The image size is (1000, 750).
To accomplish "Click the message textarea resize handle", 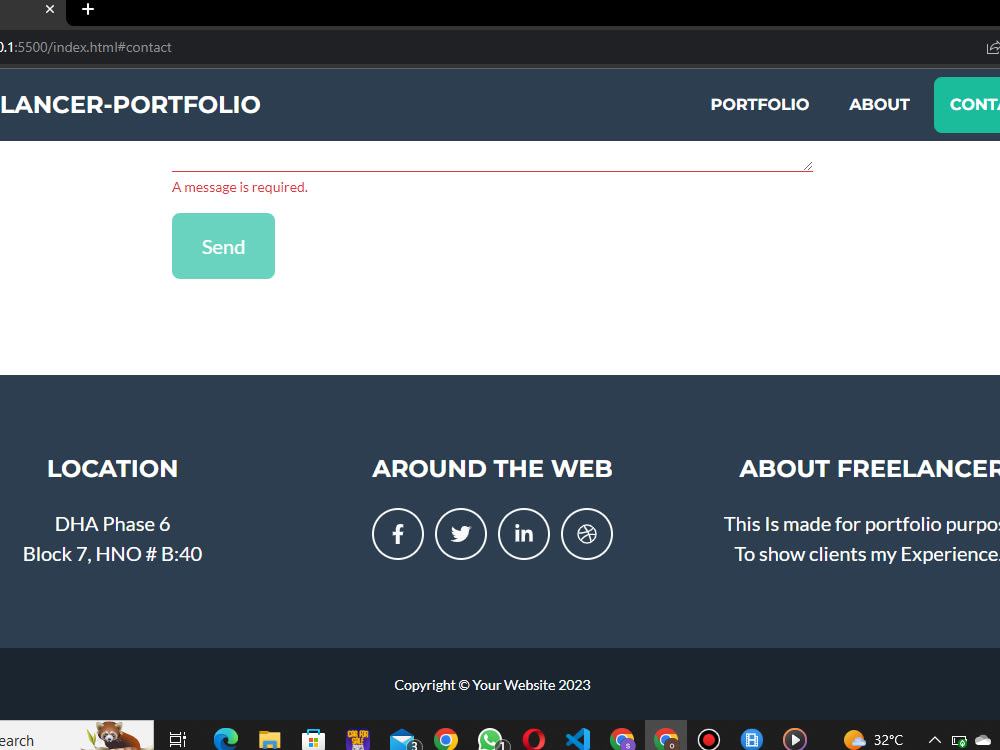I will click(x=808, y=166).
